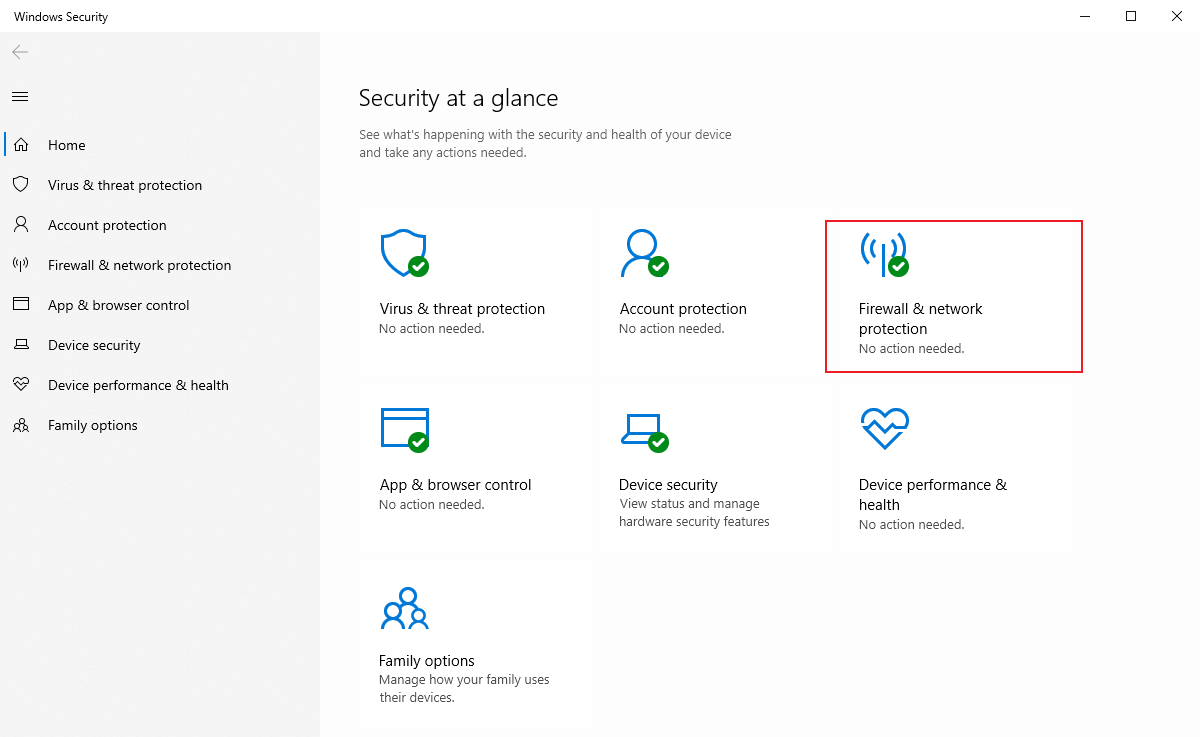Select the Firewall & network protection wireless icon
Viewport: 1200px width, 737px height.
[x=883, y=252]
